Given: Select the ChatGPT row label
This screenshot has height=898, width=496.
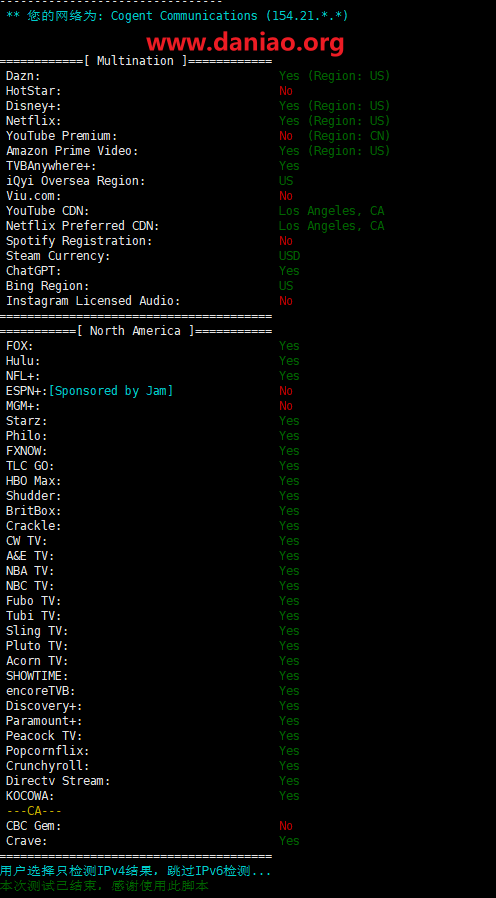Looking at the screenshot, I should (33, 271).
